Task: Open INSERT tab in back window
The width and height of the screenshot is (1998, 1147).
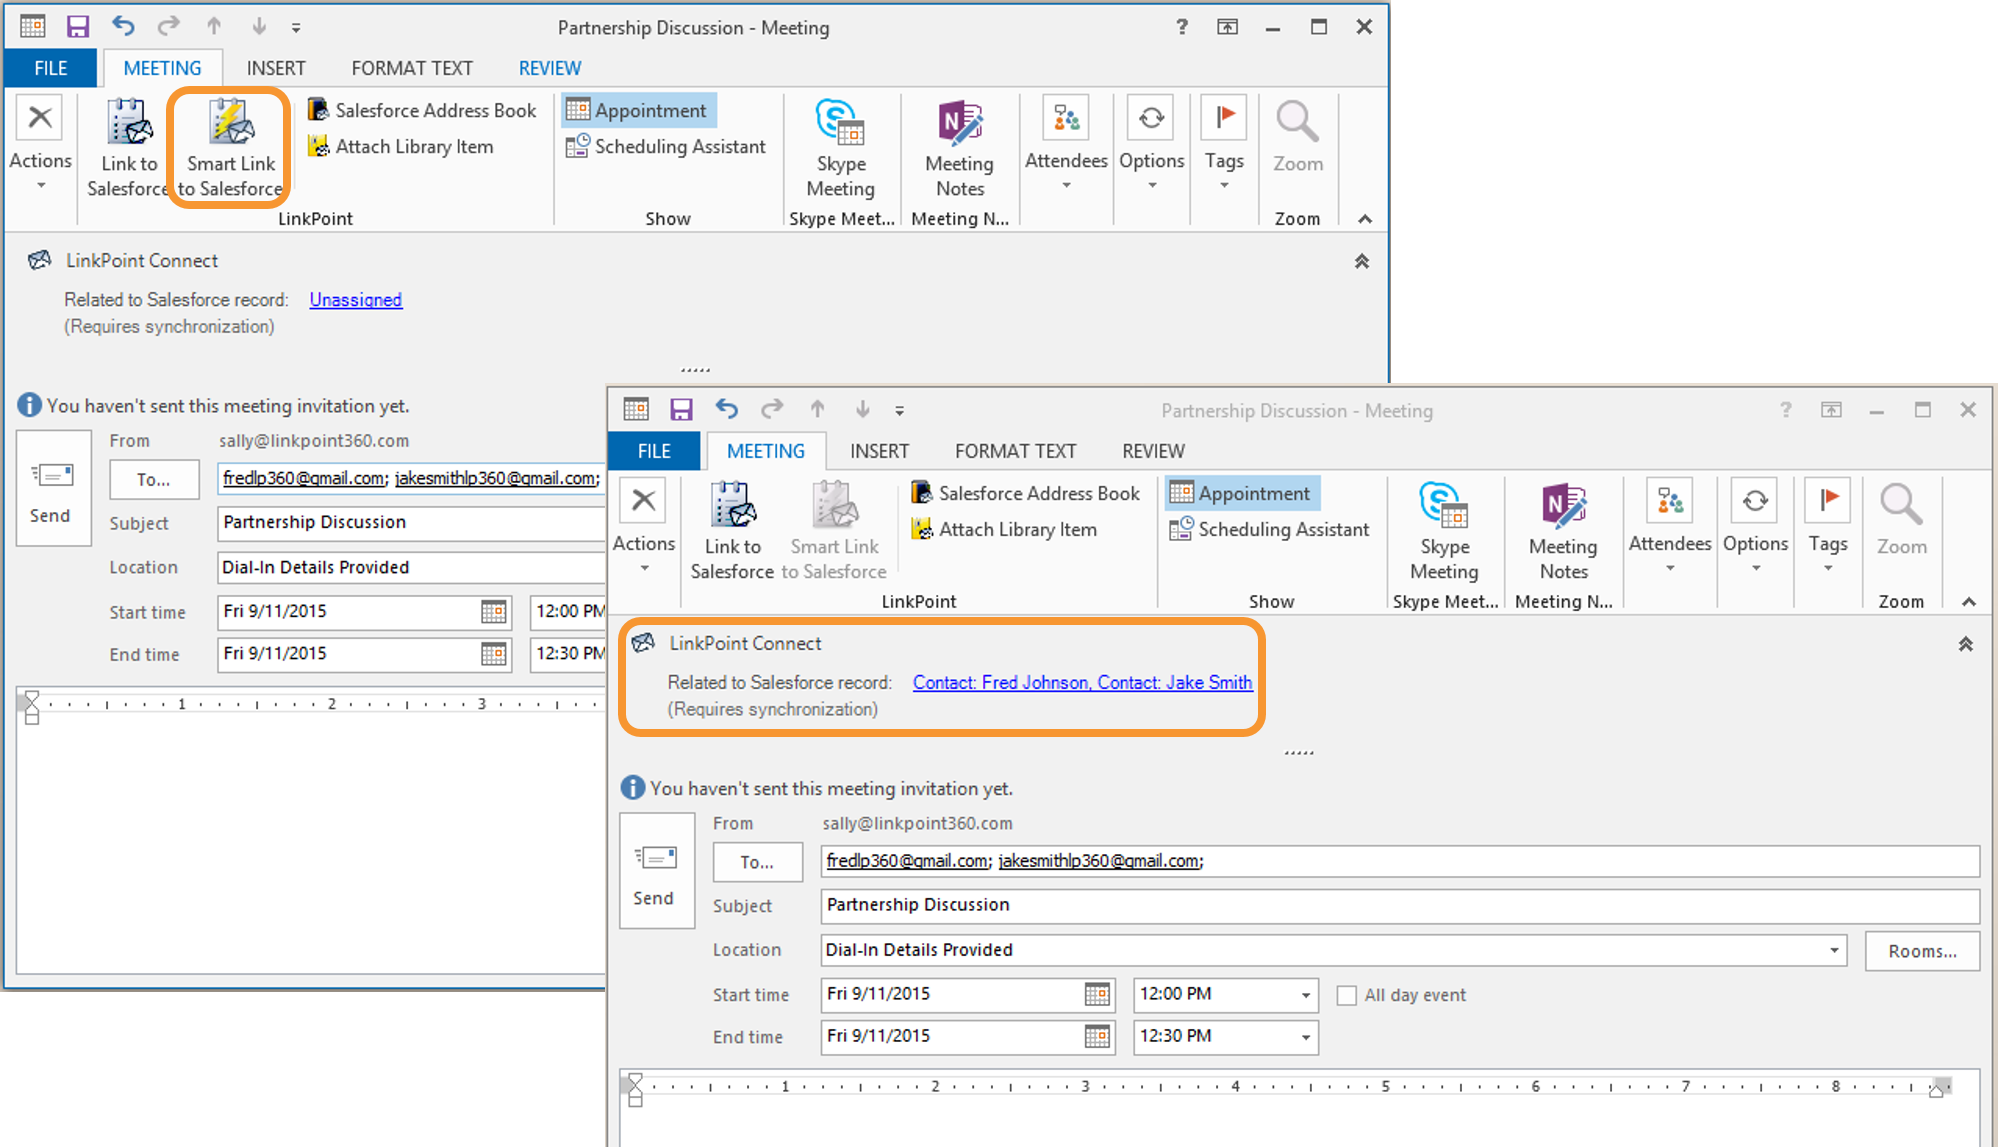Action: click(x=276, y=68)
